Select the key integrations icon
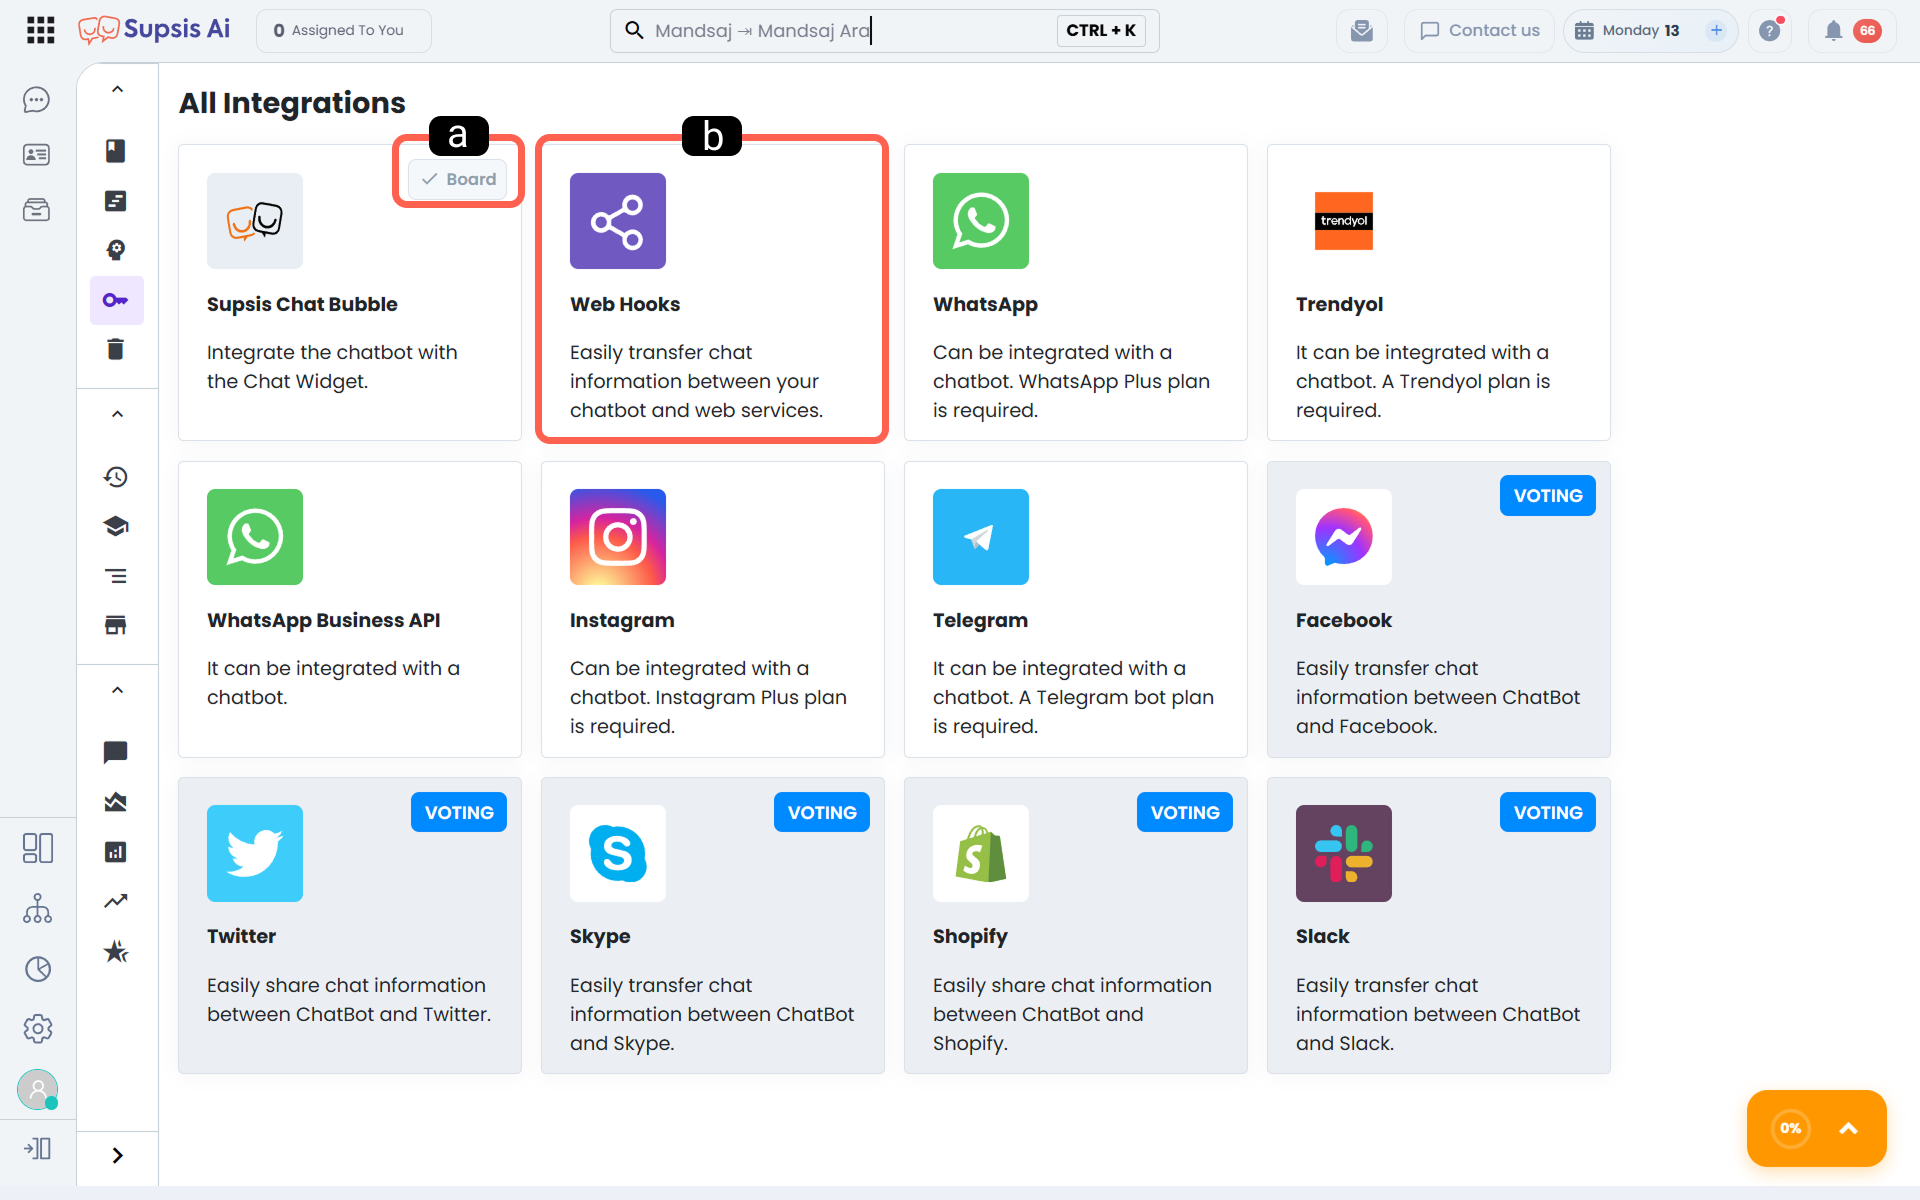This screenshot has height=1200, width=1920. click(x=116, y=300)
